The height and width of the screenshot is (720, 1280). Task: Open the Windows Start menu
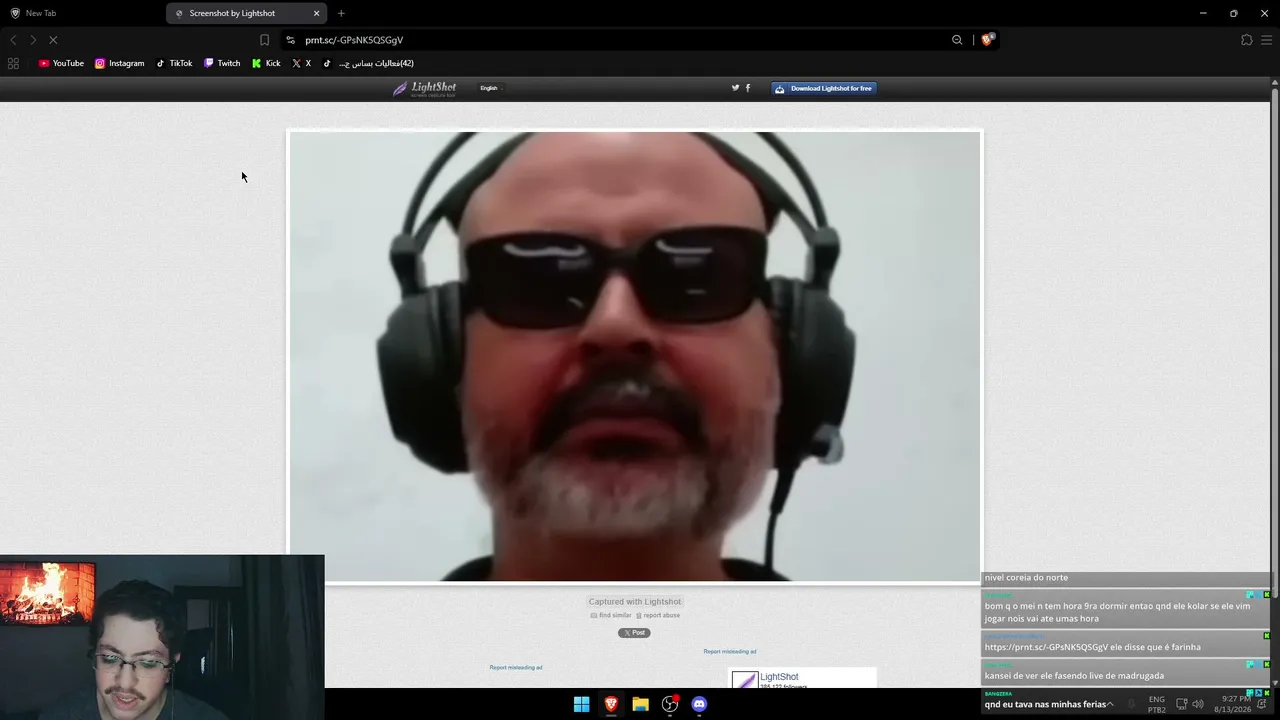581,704
